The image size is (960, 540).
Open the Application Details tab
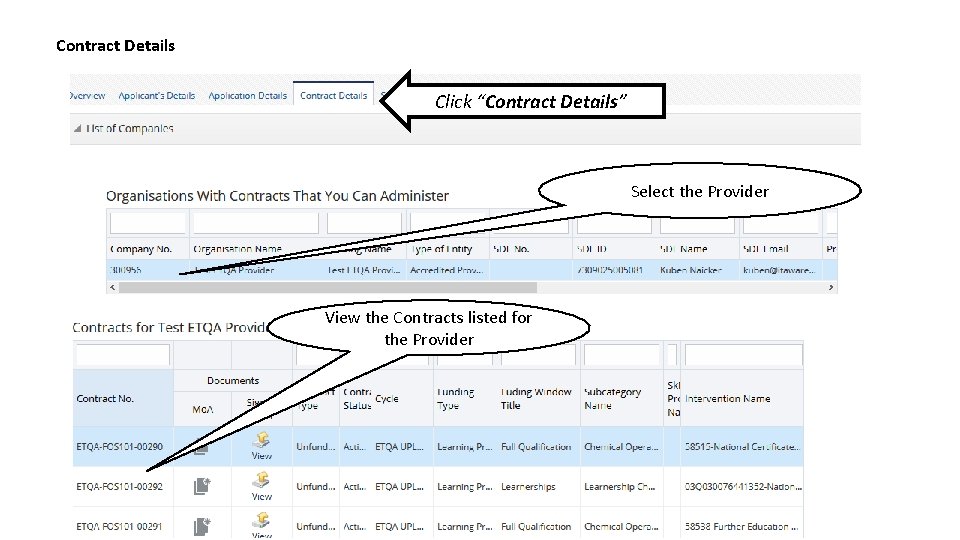pyautogui.click(x=247, y=96)
